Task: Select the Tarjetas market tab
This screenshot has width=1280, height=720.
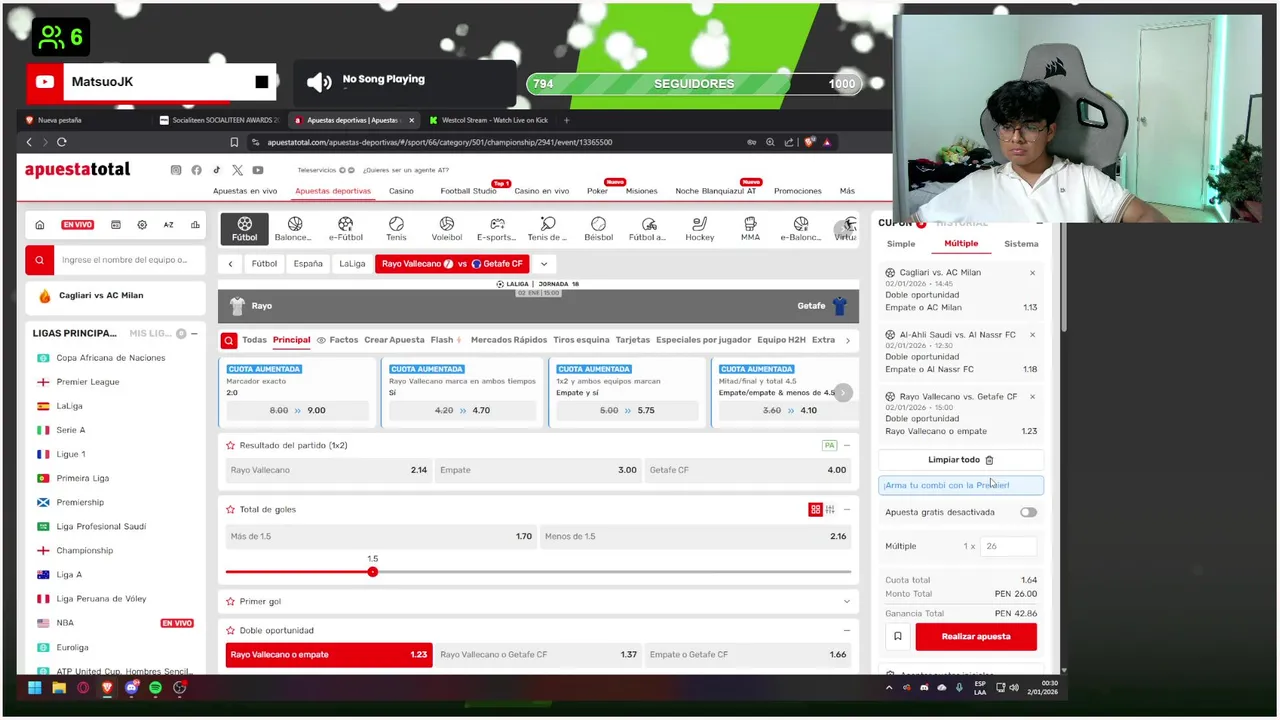Action: pos(632,340)
